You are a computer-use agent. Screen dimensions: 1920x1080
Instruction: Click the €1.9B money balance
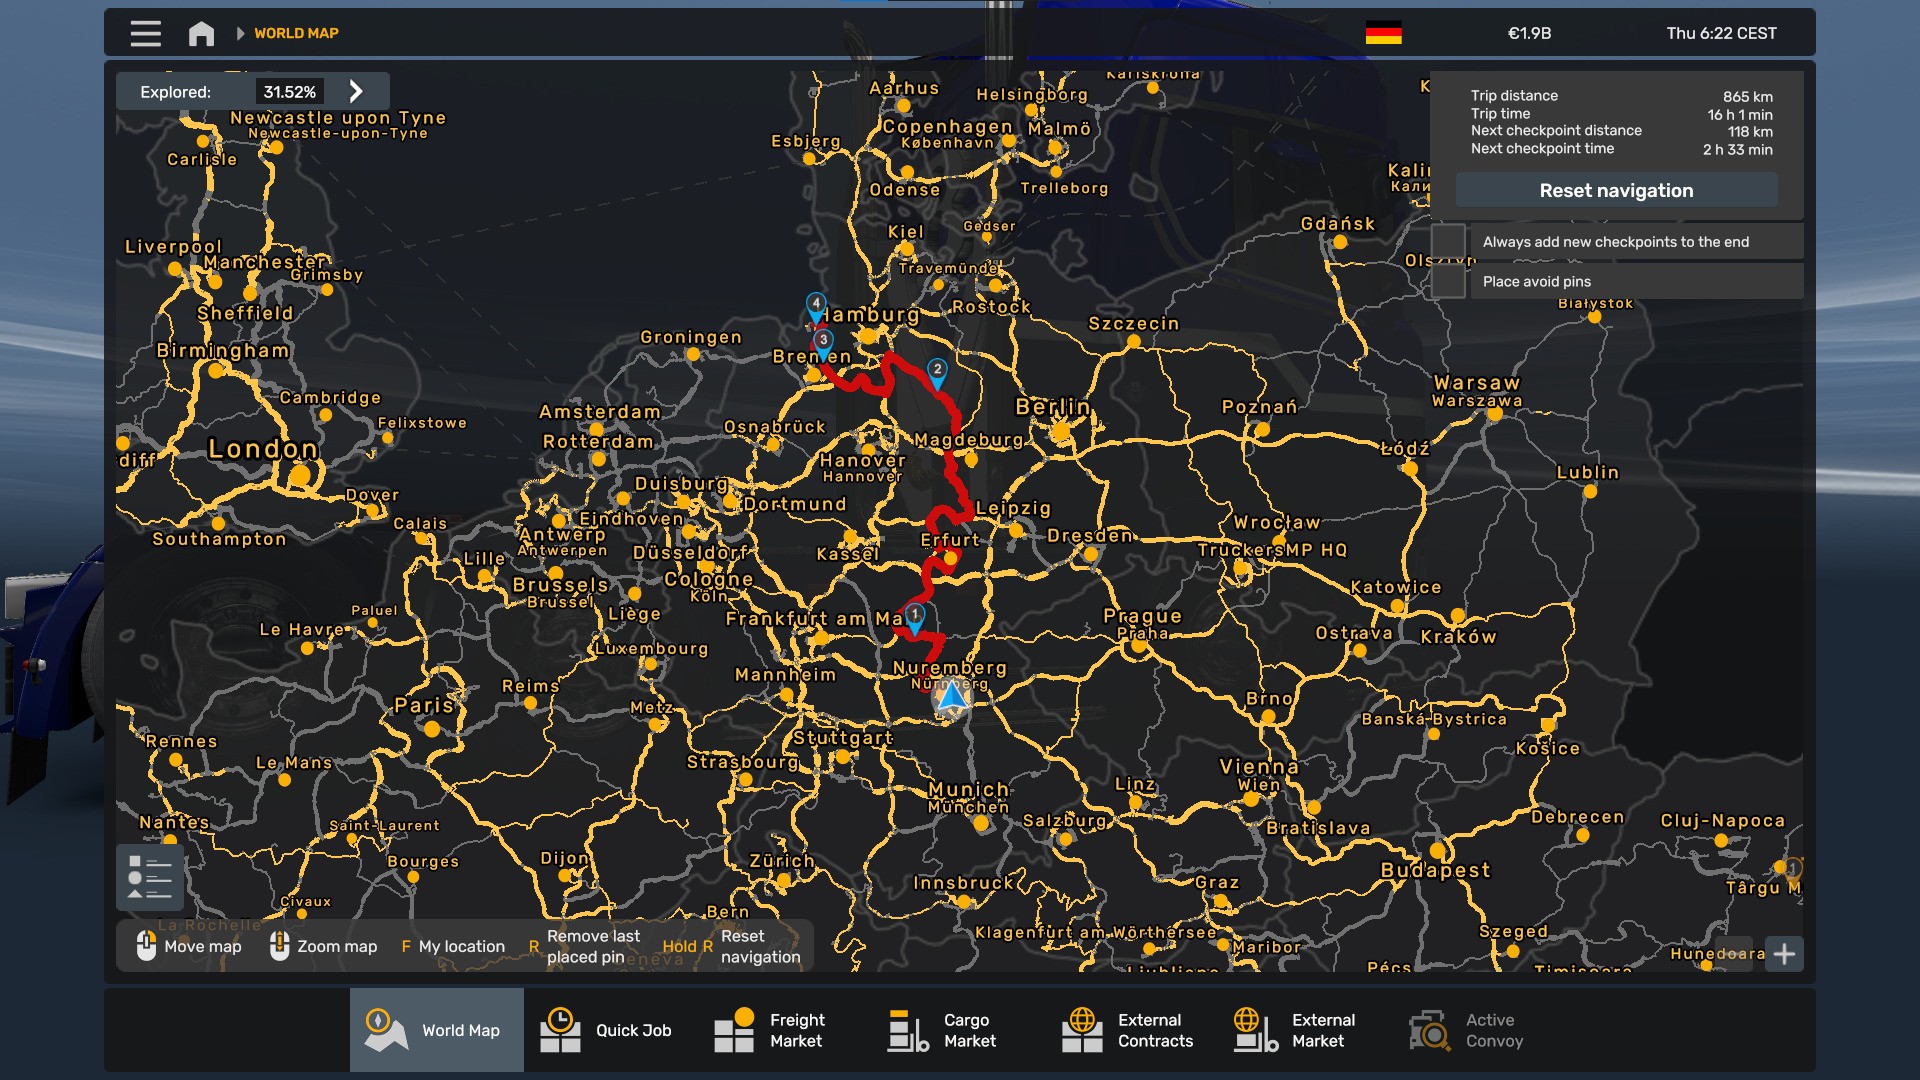(1529, 33)
